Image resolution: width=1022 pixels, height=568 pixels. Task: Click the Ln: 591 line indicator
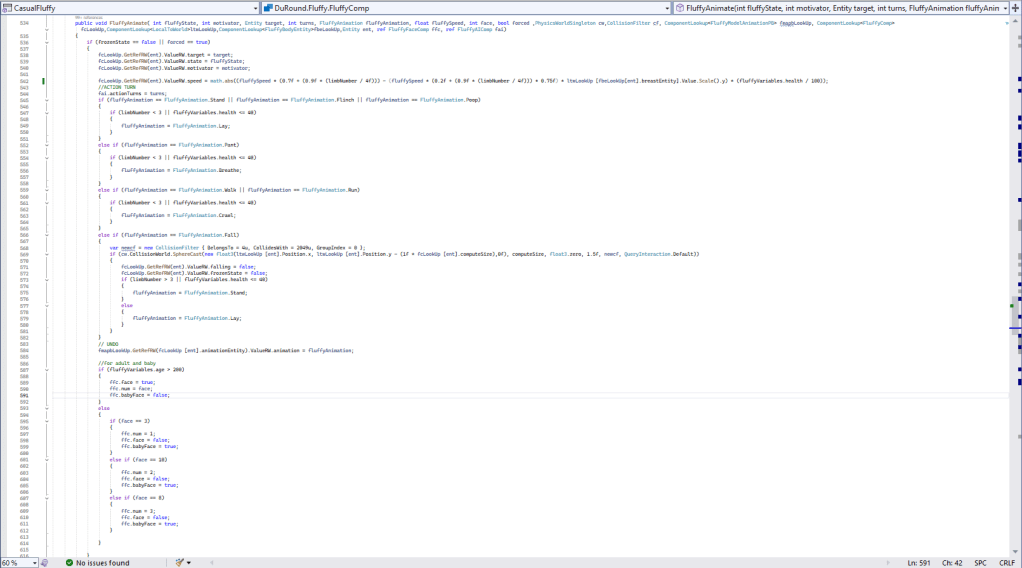[x=918, y=563]
